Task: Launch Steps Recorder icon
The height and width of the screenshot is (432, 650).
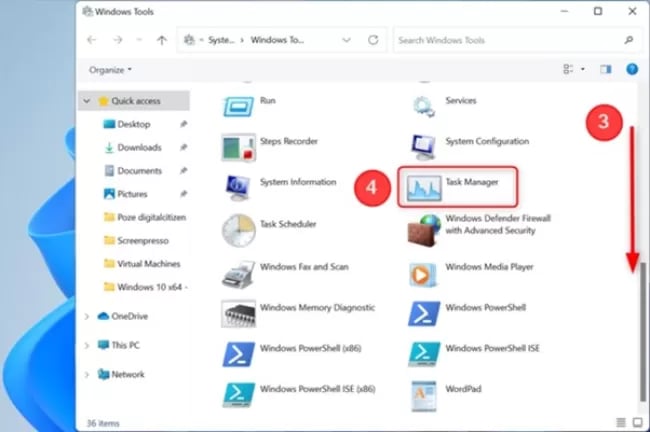Action: tap(238, 147)
